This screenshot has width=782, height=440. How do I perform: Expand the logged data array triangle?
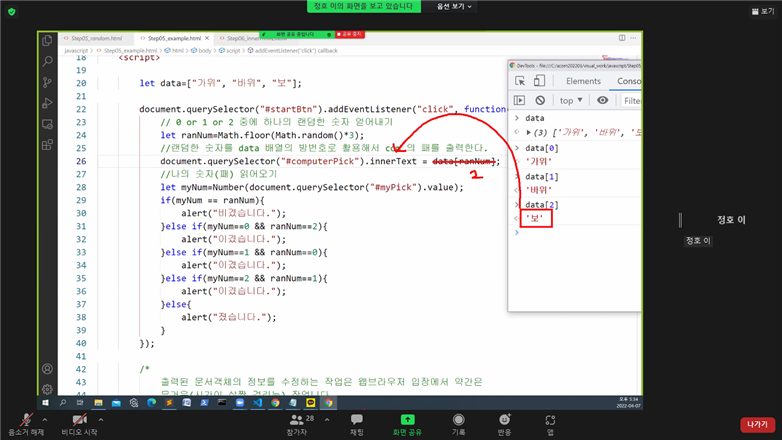click(528, 132)
